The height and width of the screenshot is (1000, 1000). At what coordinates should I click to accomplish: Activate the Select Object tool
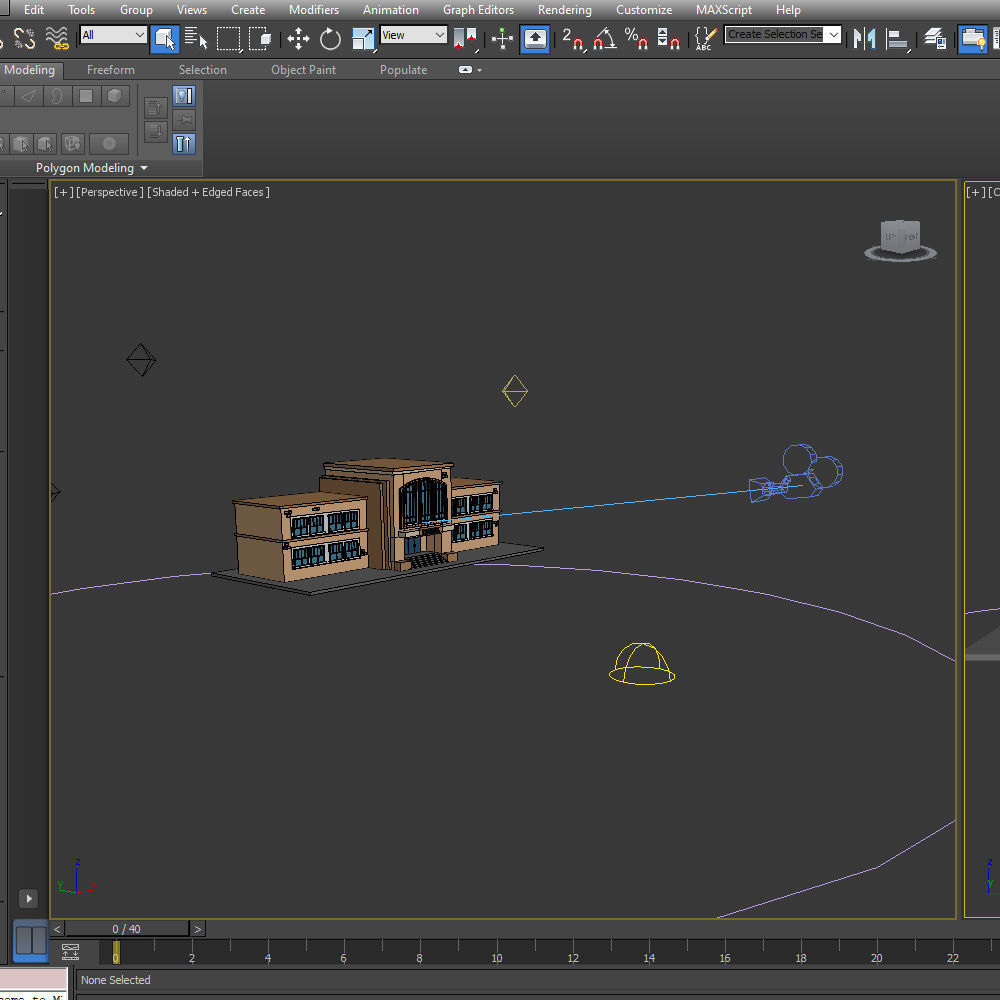[x=165, y=39]
